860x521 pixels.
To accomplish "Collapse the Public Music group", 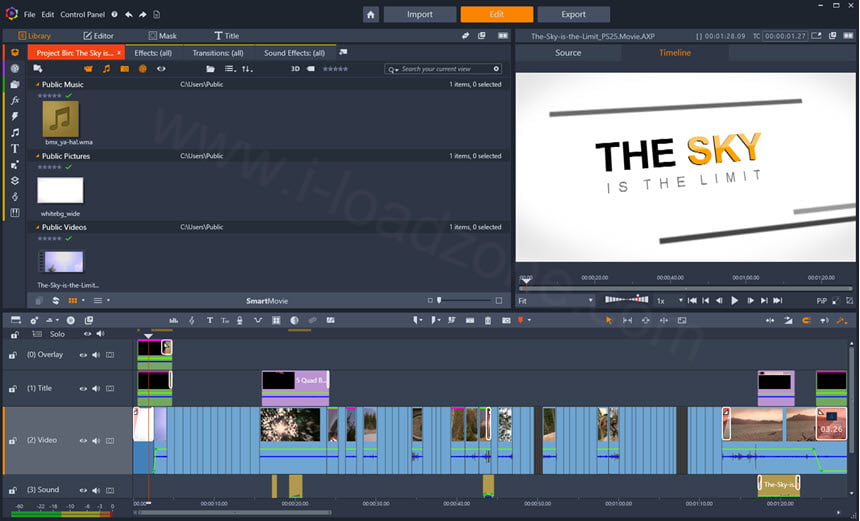I will click(x=38, y=84).
